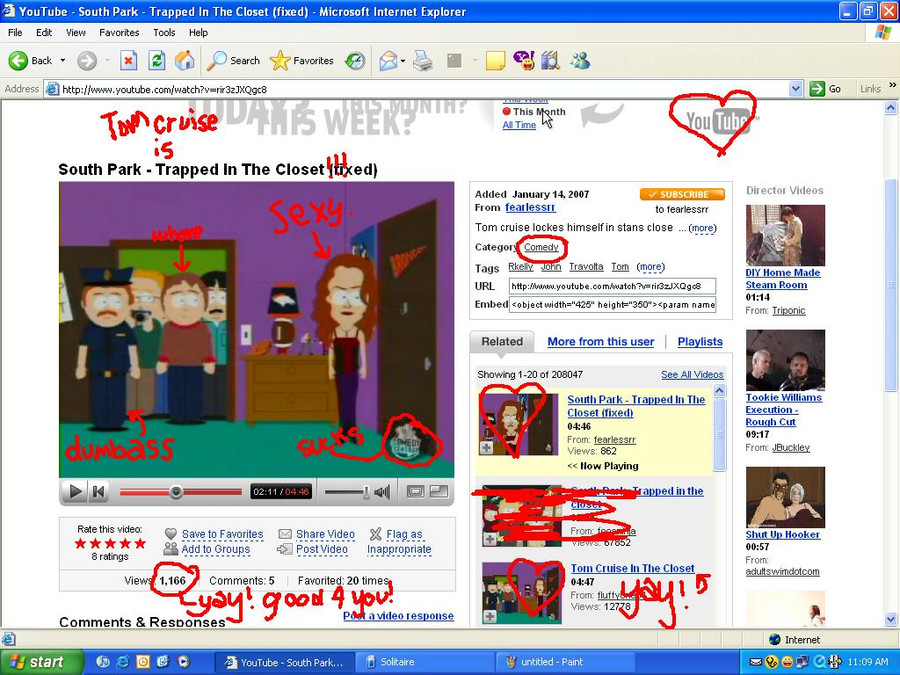The width and height of the screenshot is (900, 675).
Task: Open the Favorites menu in the menu bar
Action: pos(119,33)
